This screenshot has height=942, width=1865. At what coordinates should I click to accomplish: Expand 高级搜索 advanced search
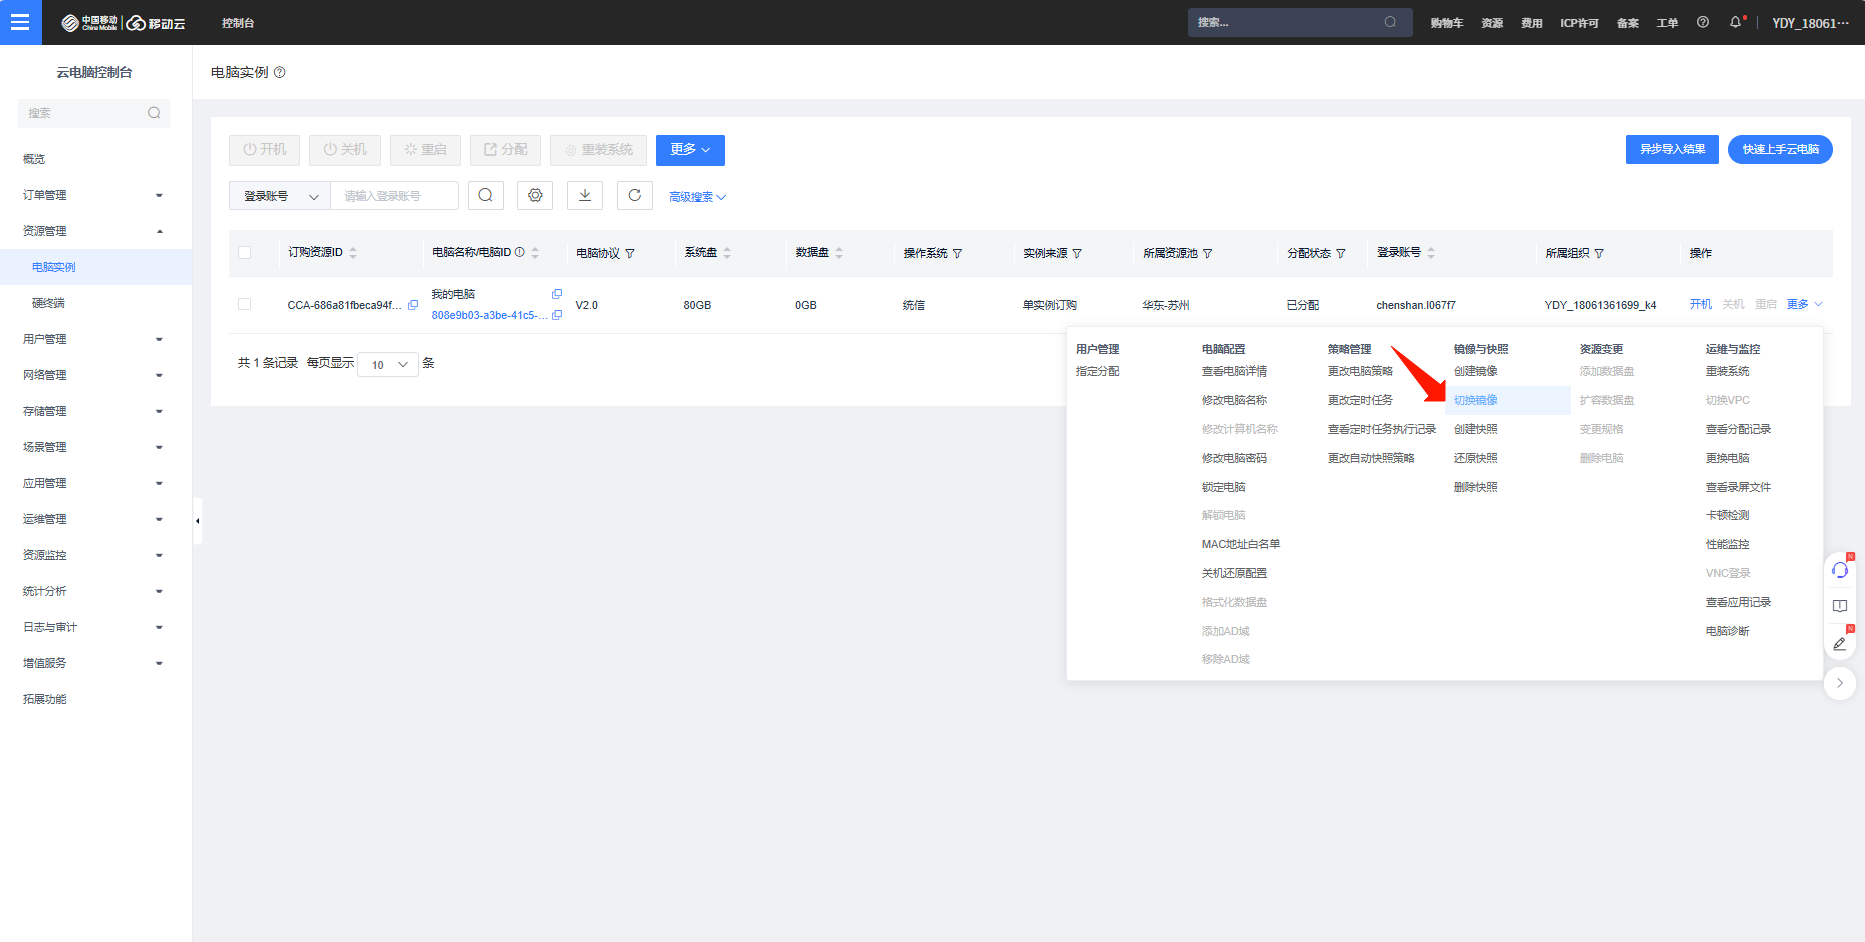point(697,197)
